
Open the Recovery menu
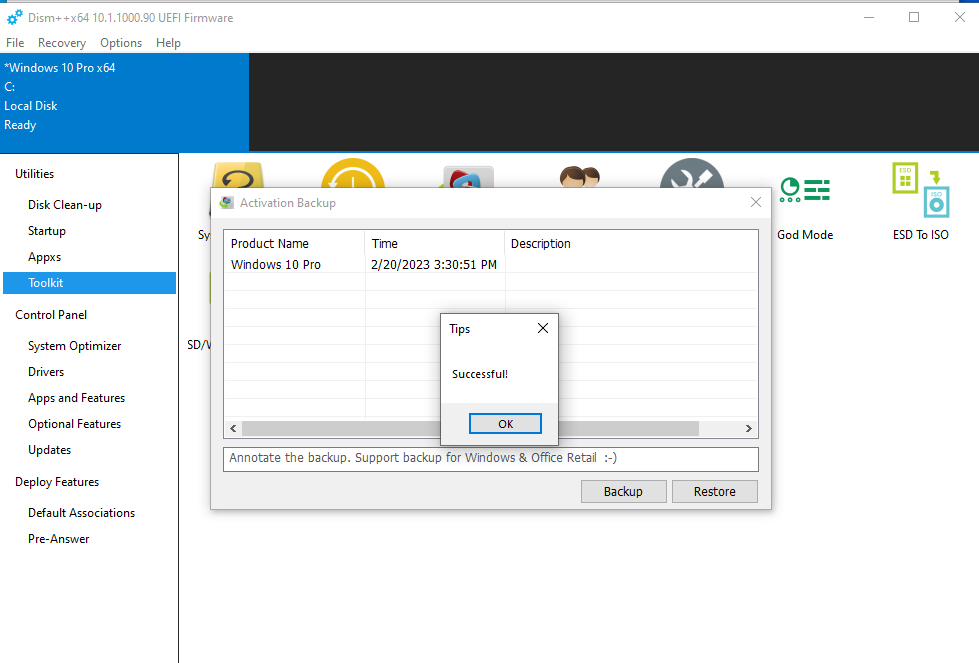tap(62, 42)
